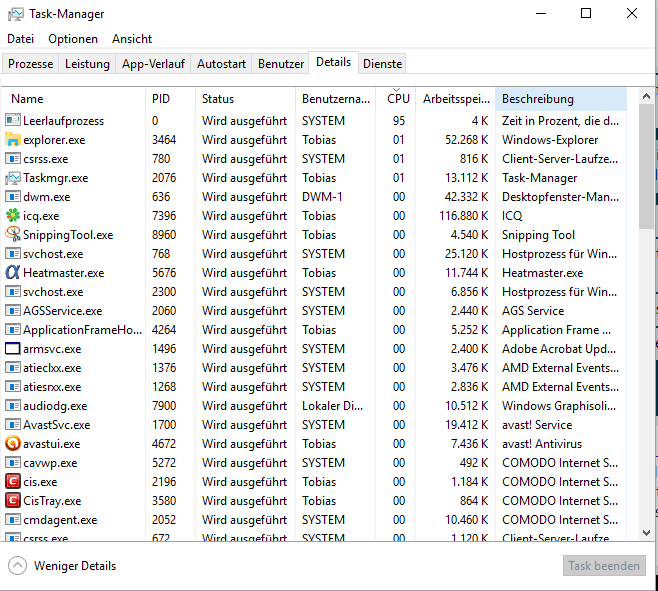The width and height of the screenshot is (658, 591).
Task: Click the avast! Service description
Action: 537,425
